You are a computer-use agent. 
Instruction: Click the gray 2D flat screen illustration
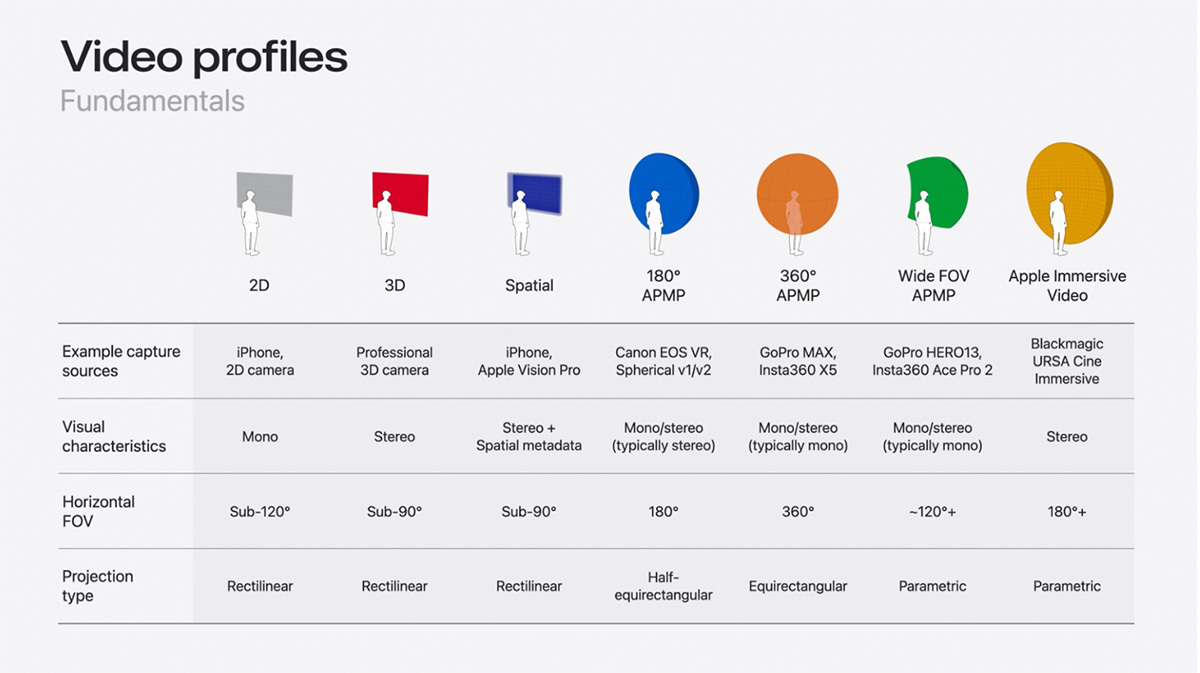point(267,194)
